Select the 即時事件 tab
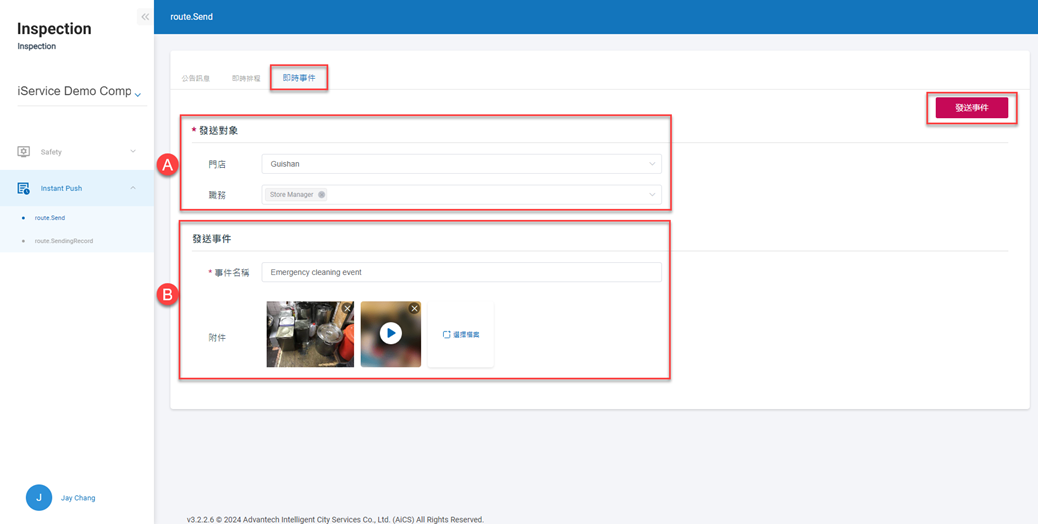The height and width of the screenshot is (524, 1038). (299, 78)
